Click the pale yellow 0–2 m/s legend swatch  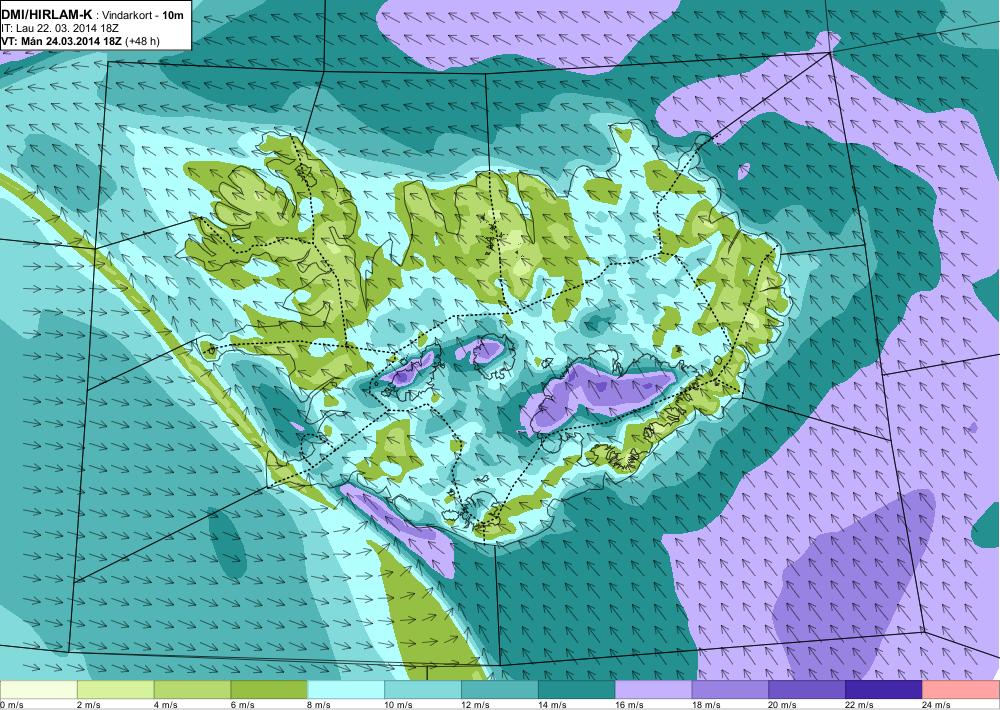point(38,690)
